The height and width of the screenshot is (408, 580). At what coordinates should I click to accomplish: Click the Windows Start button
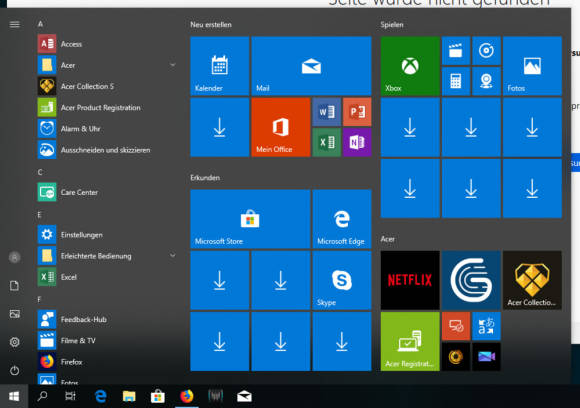point(14,396)
